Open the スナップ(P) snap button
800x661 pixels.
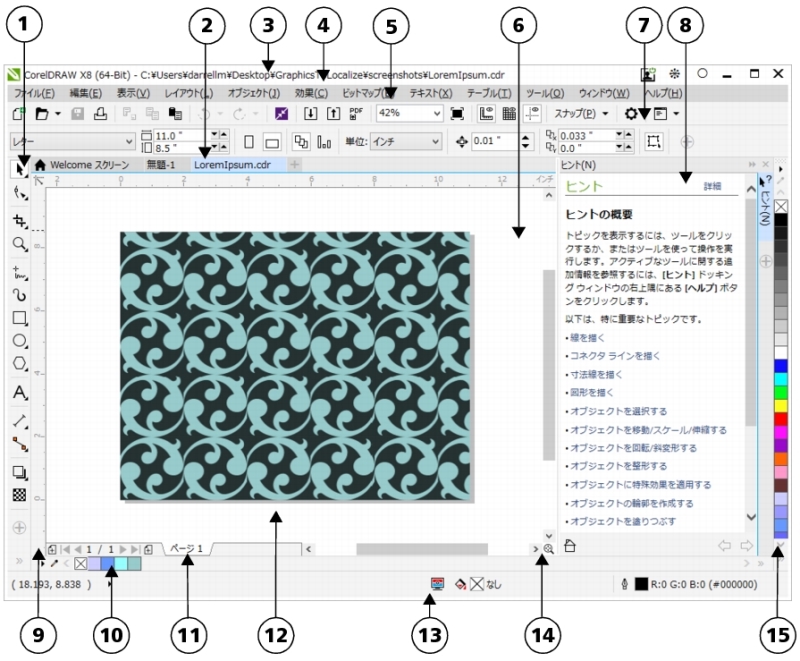click(581, 114)
